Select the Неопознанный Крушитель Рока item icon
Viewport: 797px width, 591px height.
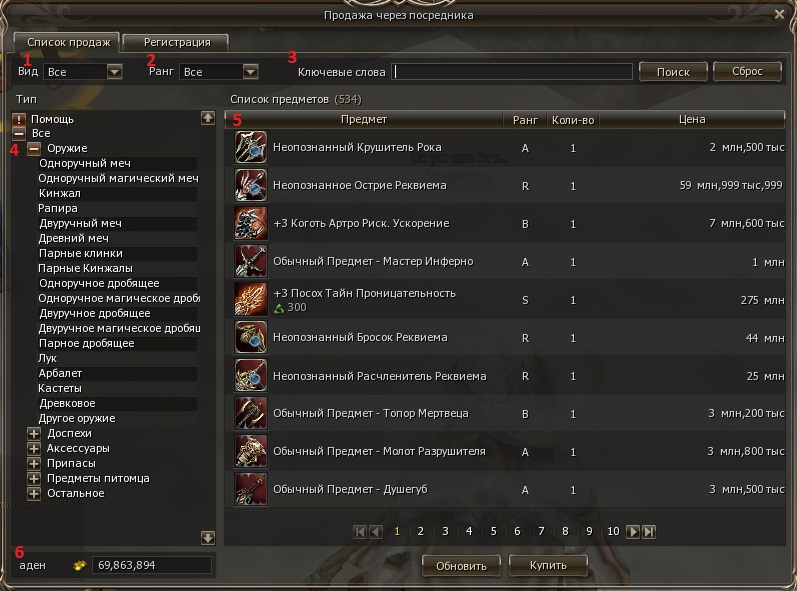click(x=251, y=147)
